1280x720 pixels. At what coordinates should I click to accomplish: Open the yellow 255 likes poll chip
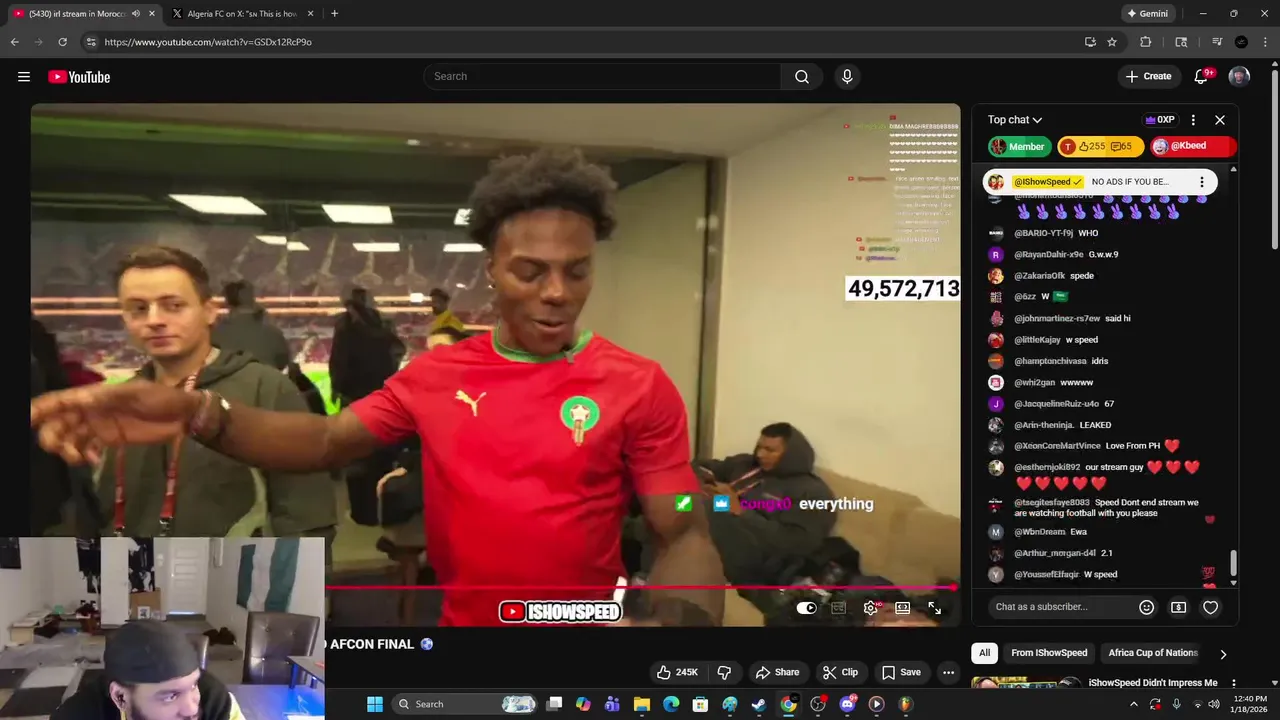[1100, 147]
